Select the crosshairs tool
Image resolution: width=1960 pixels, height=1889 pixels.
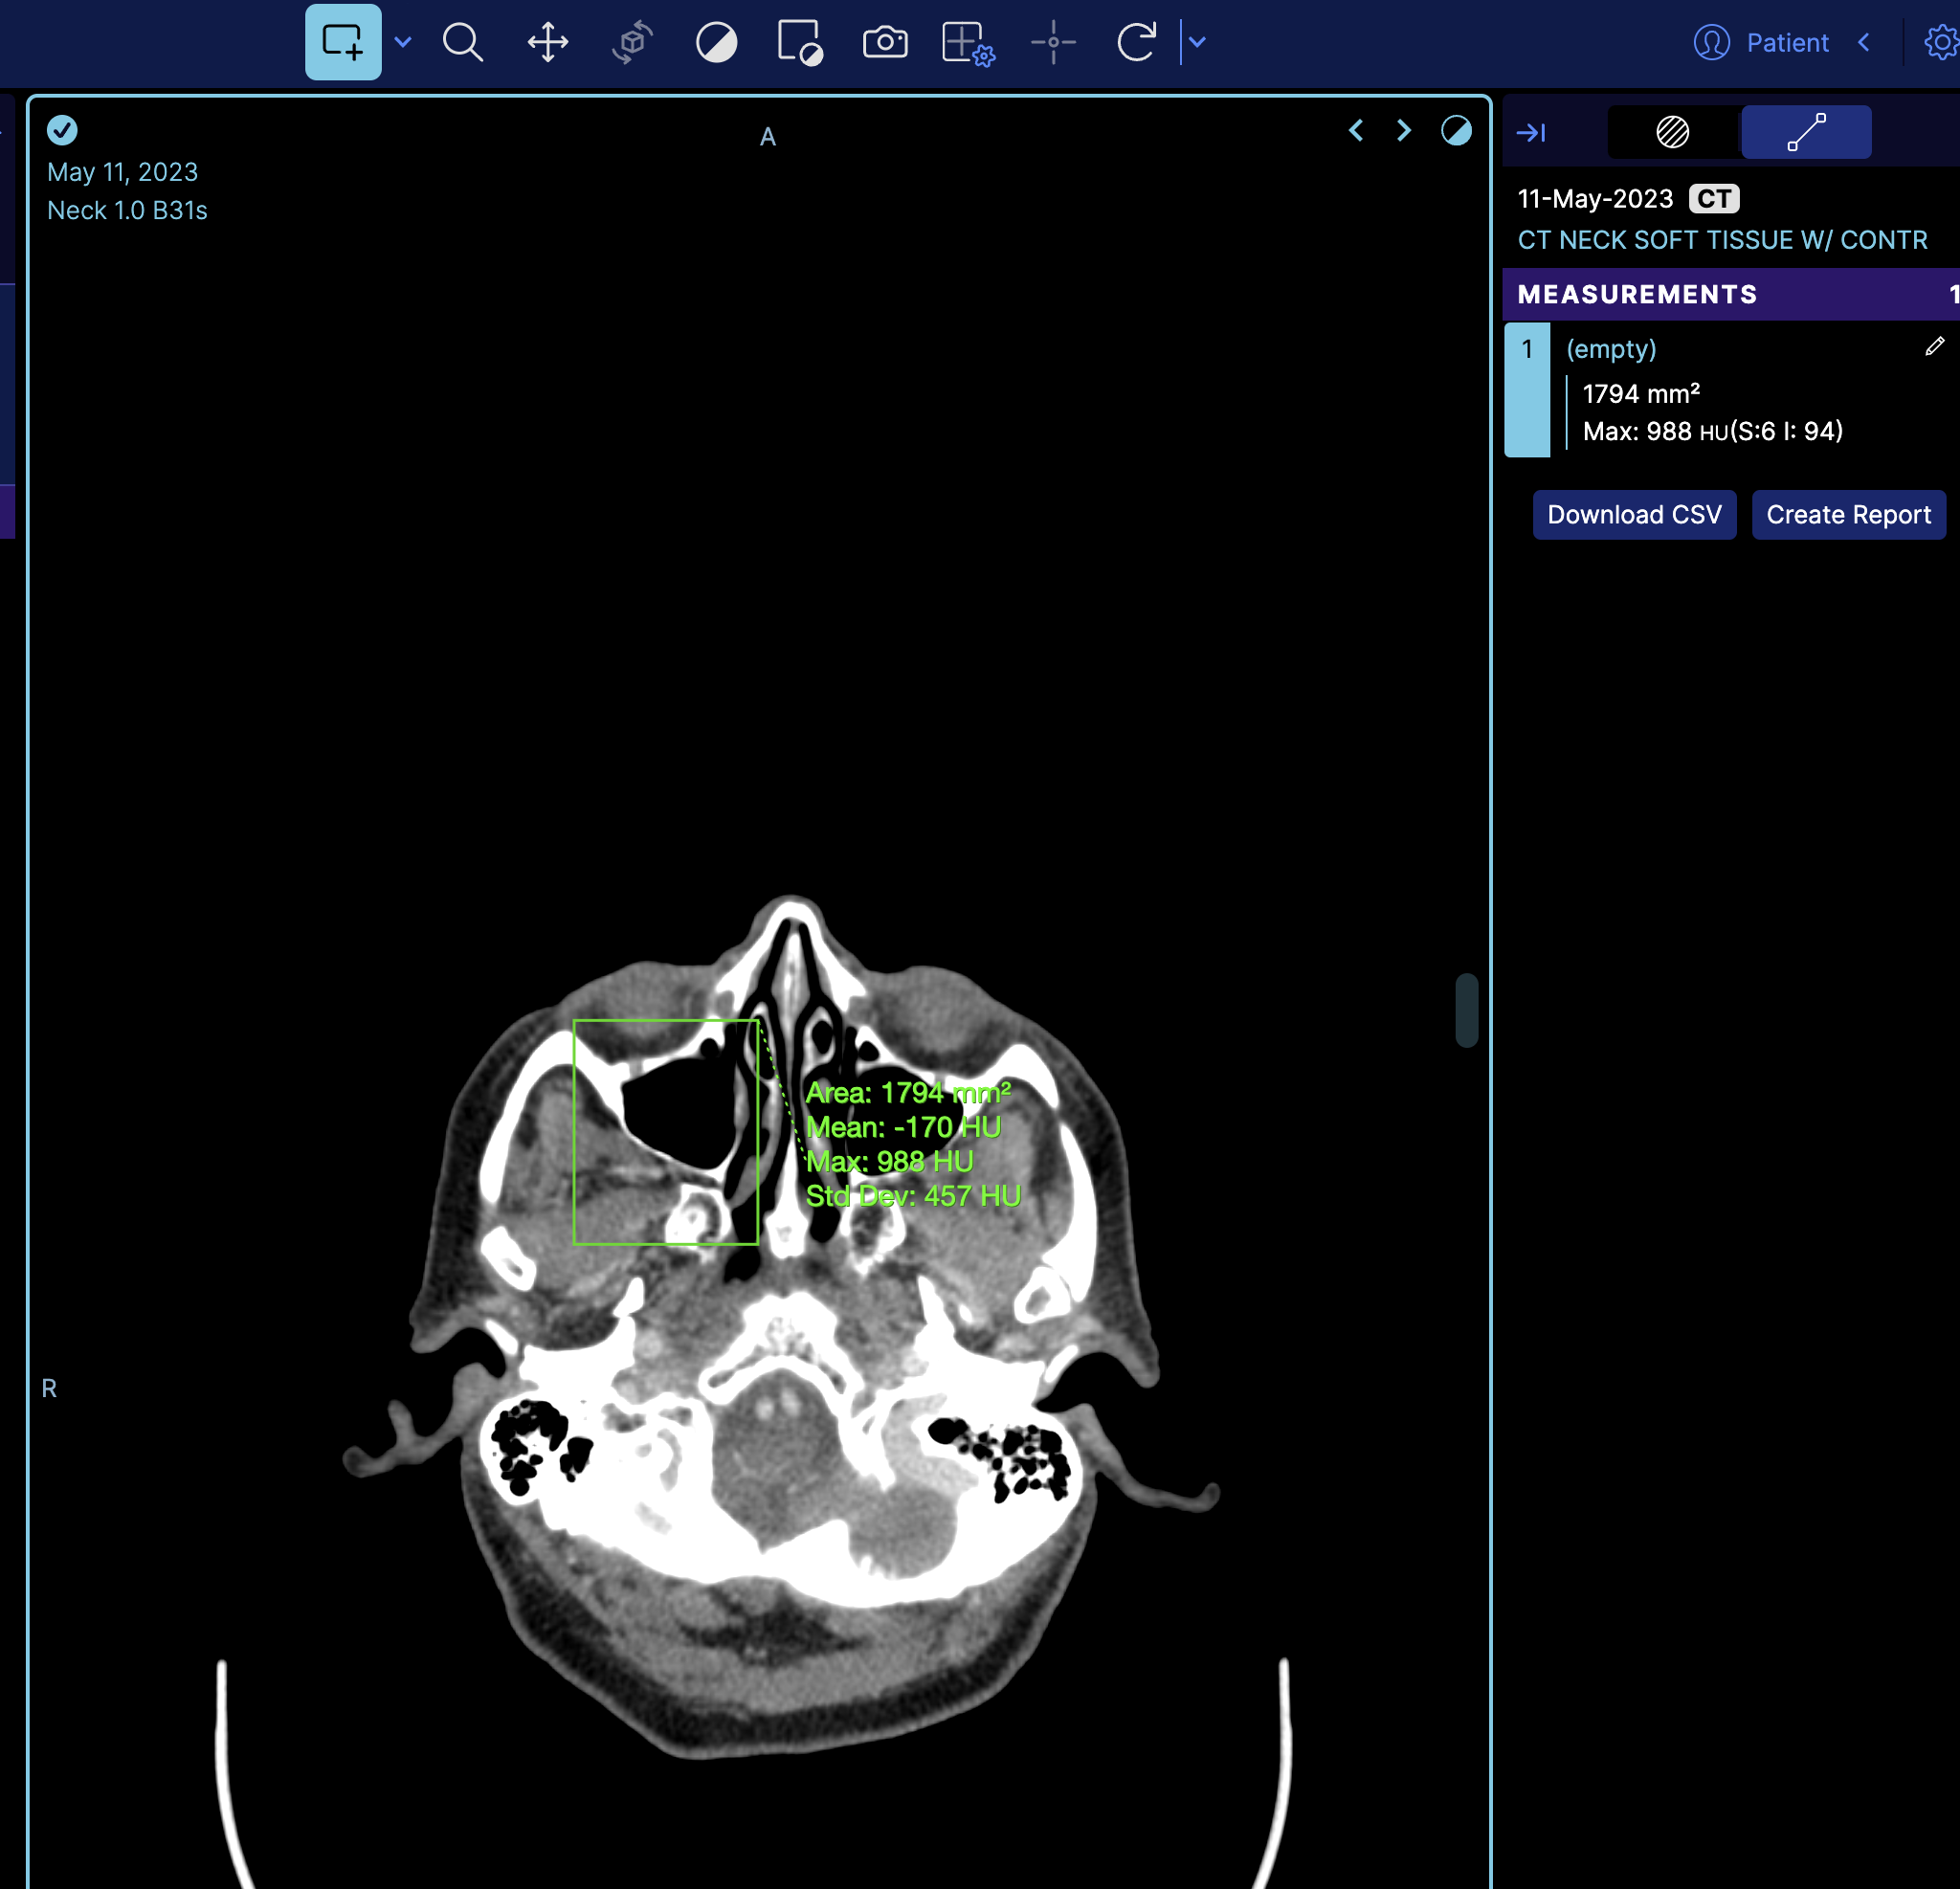click(1053, 42)
